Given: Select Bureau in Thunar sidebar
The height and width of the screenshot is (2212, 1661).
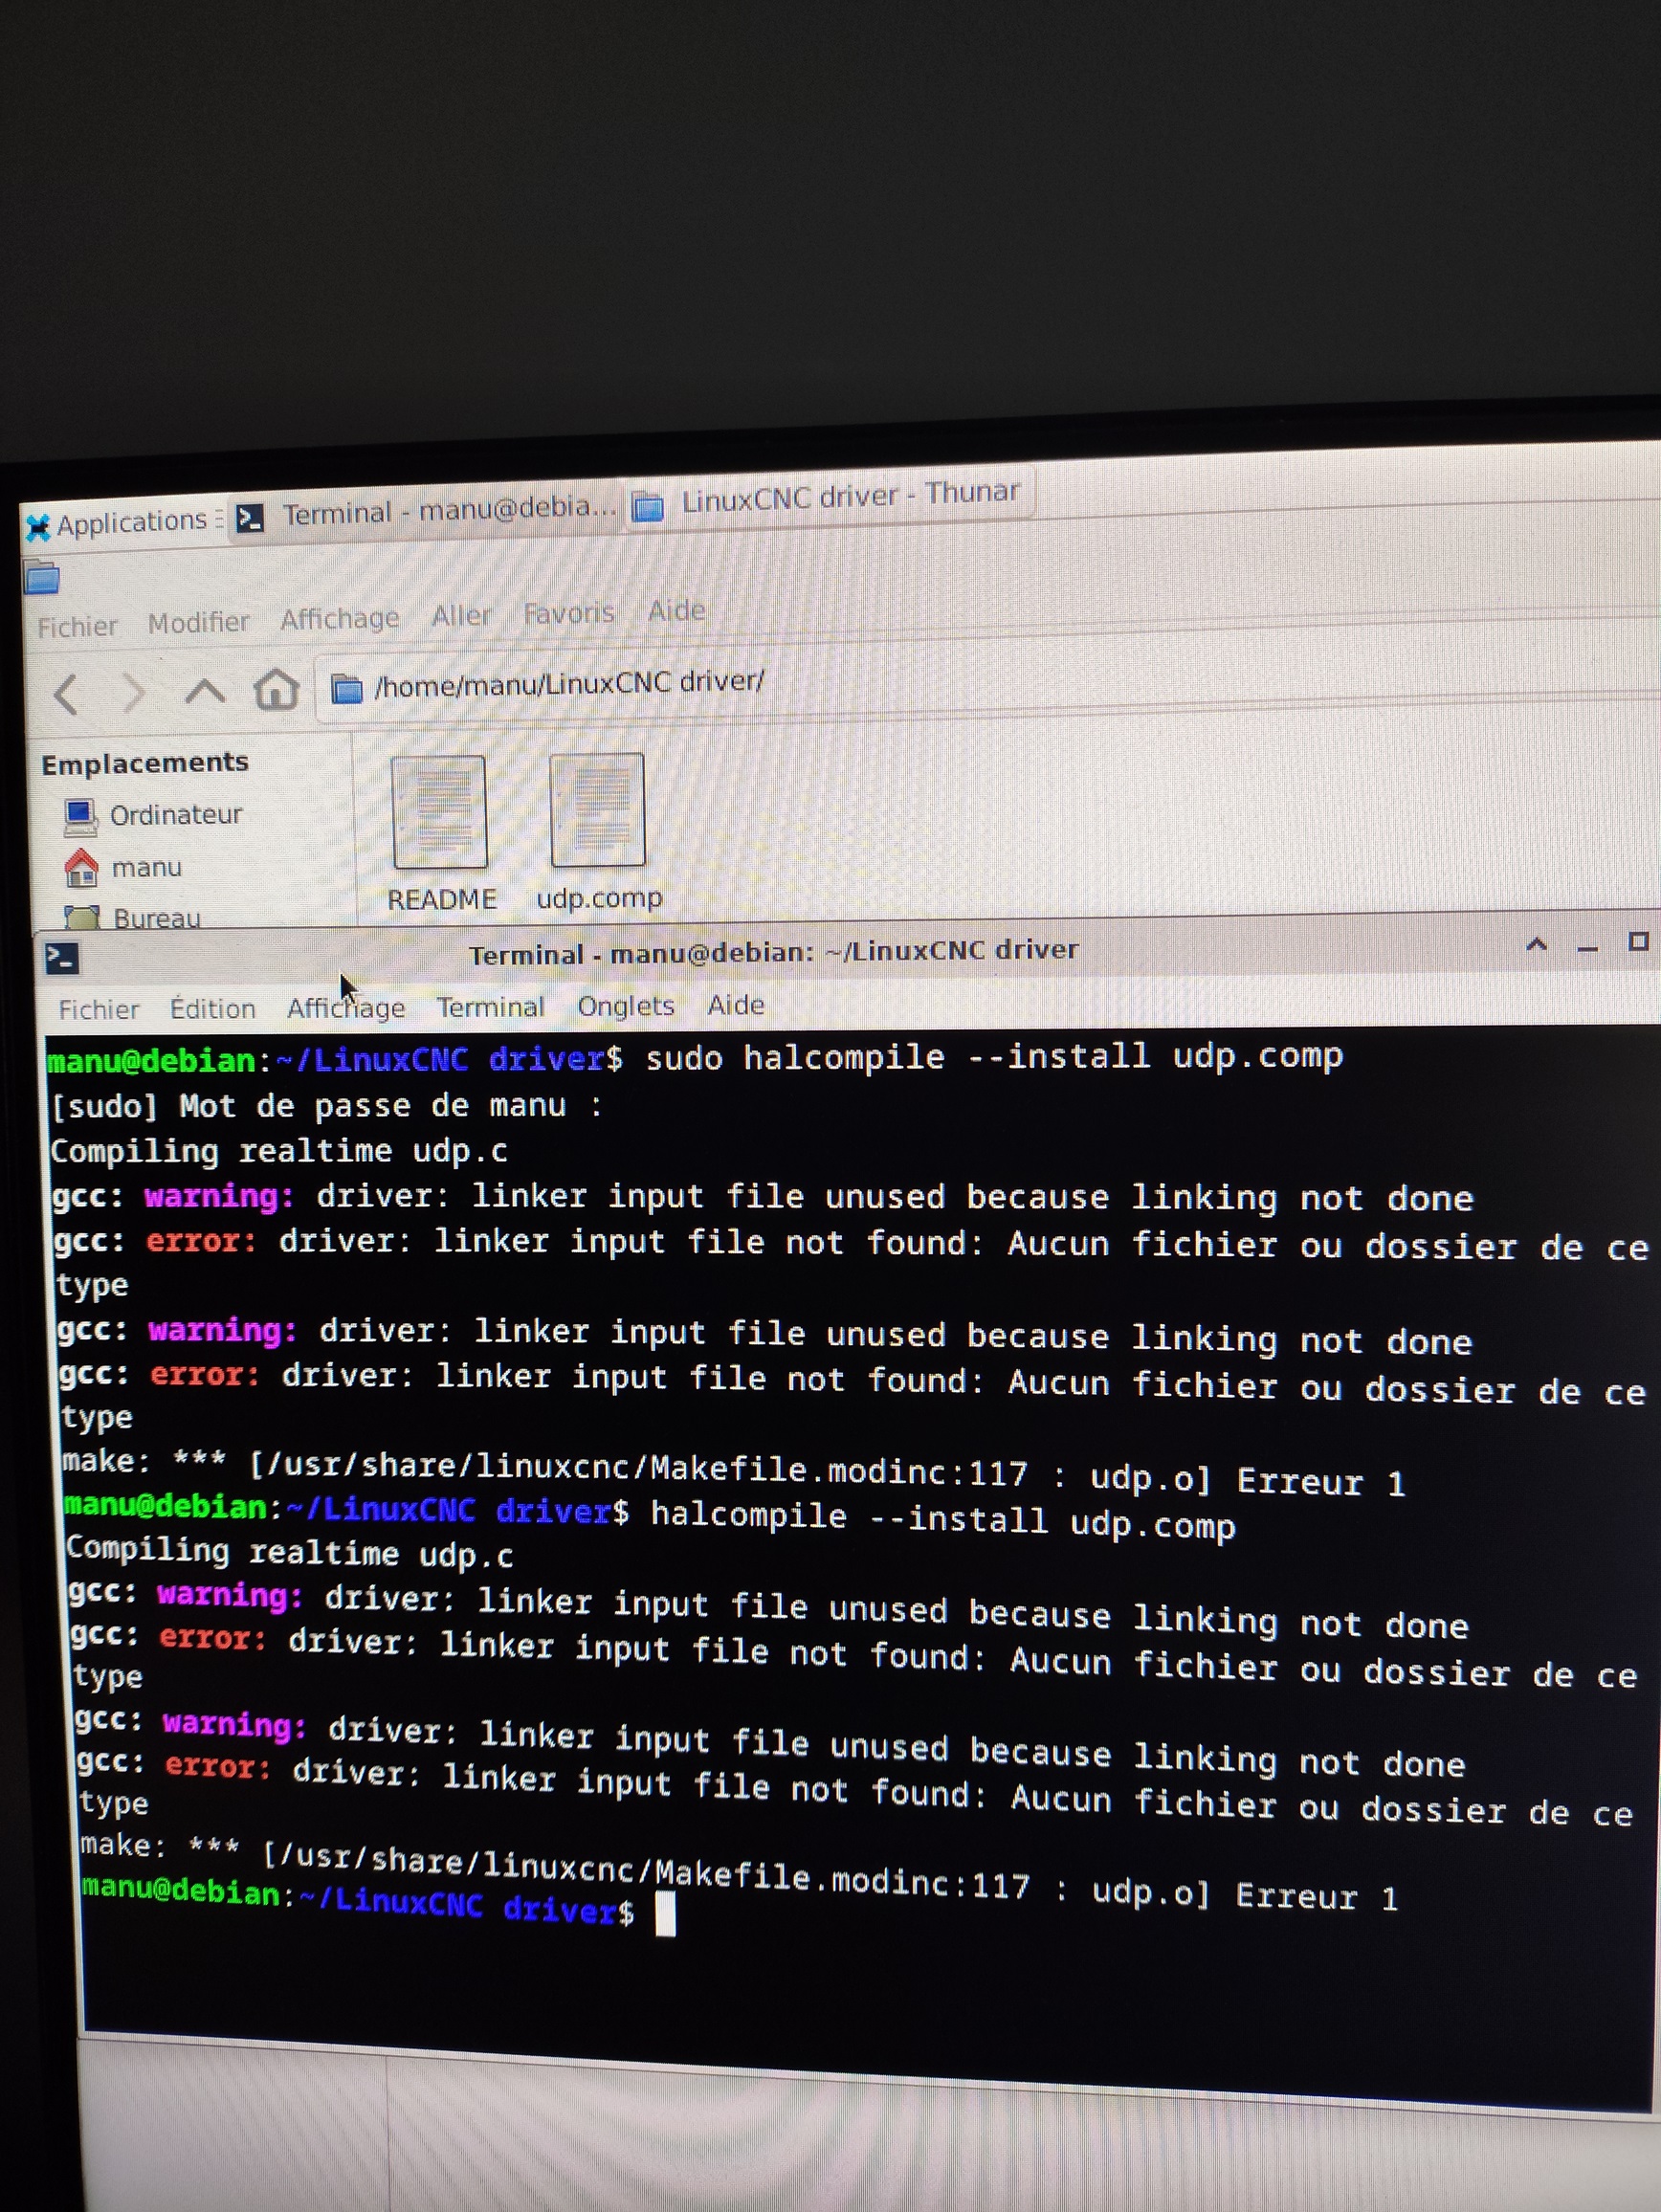Looking at the screenshot, I should point(132,917).
